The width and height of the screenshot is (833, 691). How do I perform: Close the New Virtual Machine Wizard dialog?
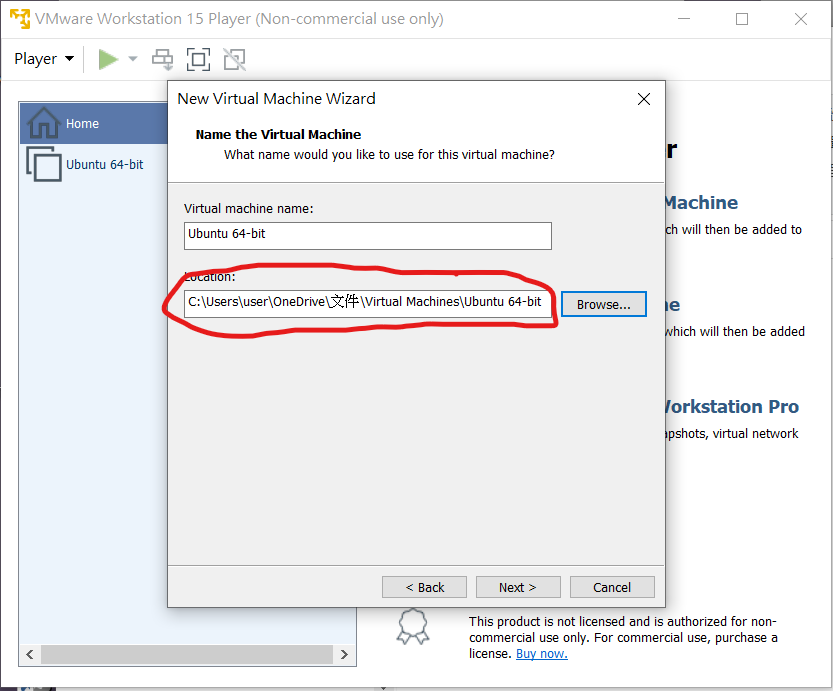pyautogui.click(x=644, y=99)
